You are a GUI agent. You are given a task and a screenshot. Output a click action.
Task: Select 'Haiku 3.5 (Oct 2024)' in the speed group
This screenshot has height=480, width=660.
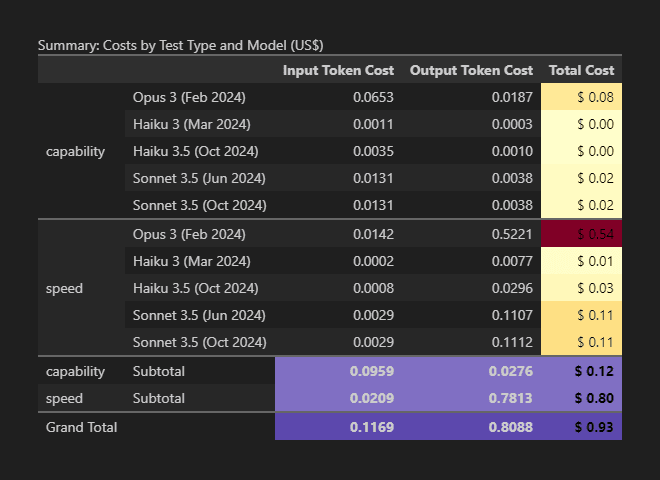pyautogui.click(x=196, y=288)
